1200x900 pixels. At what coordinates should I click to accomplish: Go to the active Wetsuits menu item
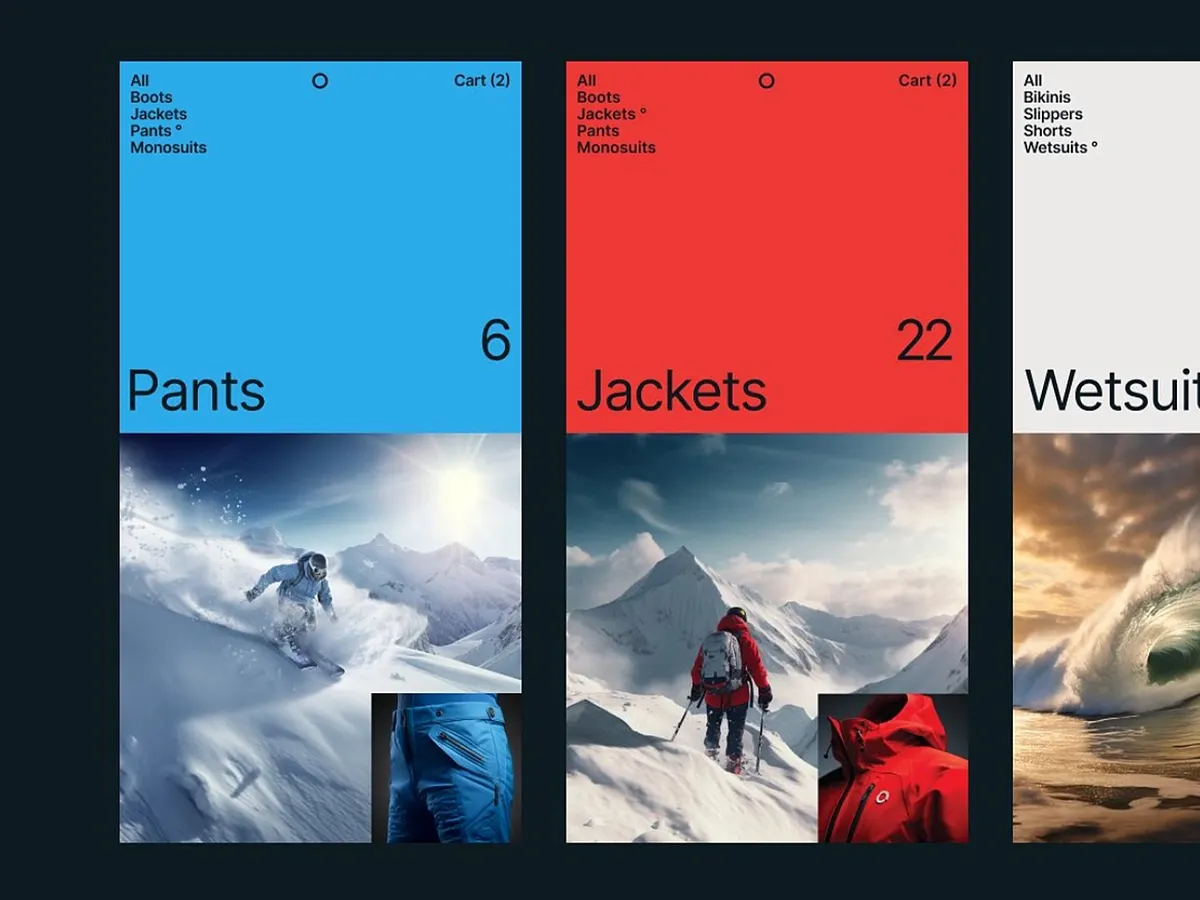tap(1060, 147)
